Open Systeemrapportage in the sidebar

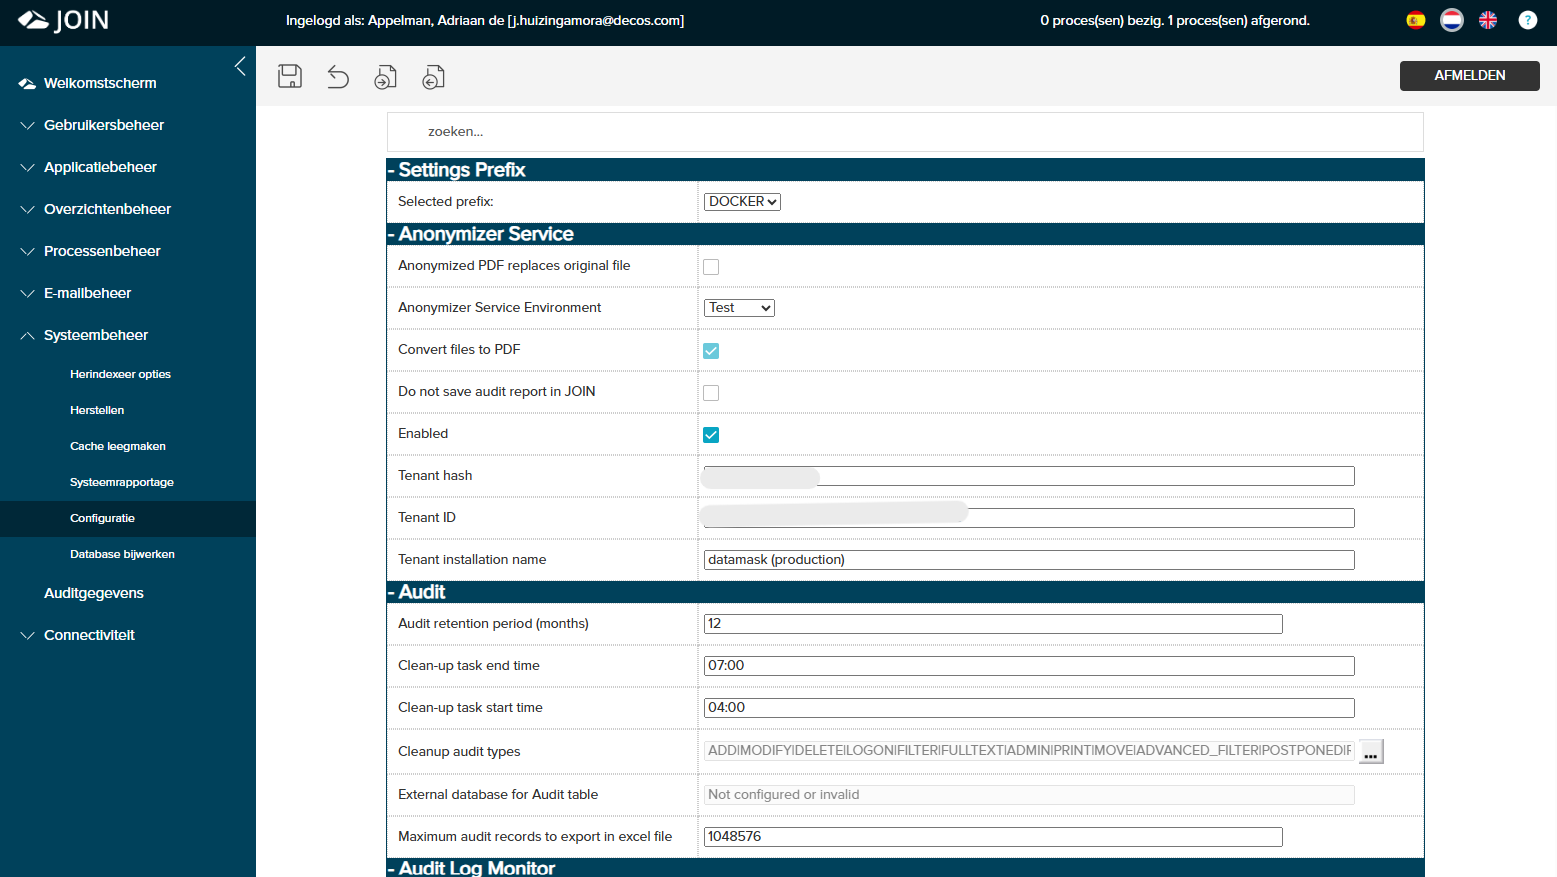coord(122,482)
